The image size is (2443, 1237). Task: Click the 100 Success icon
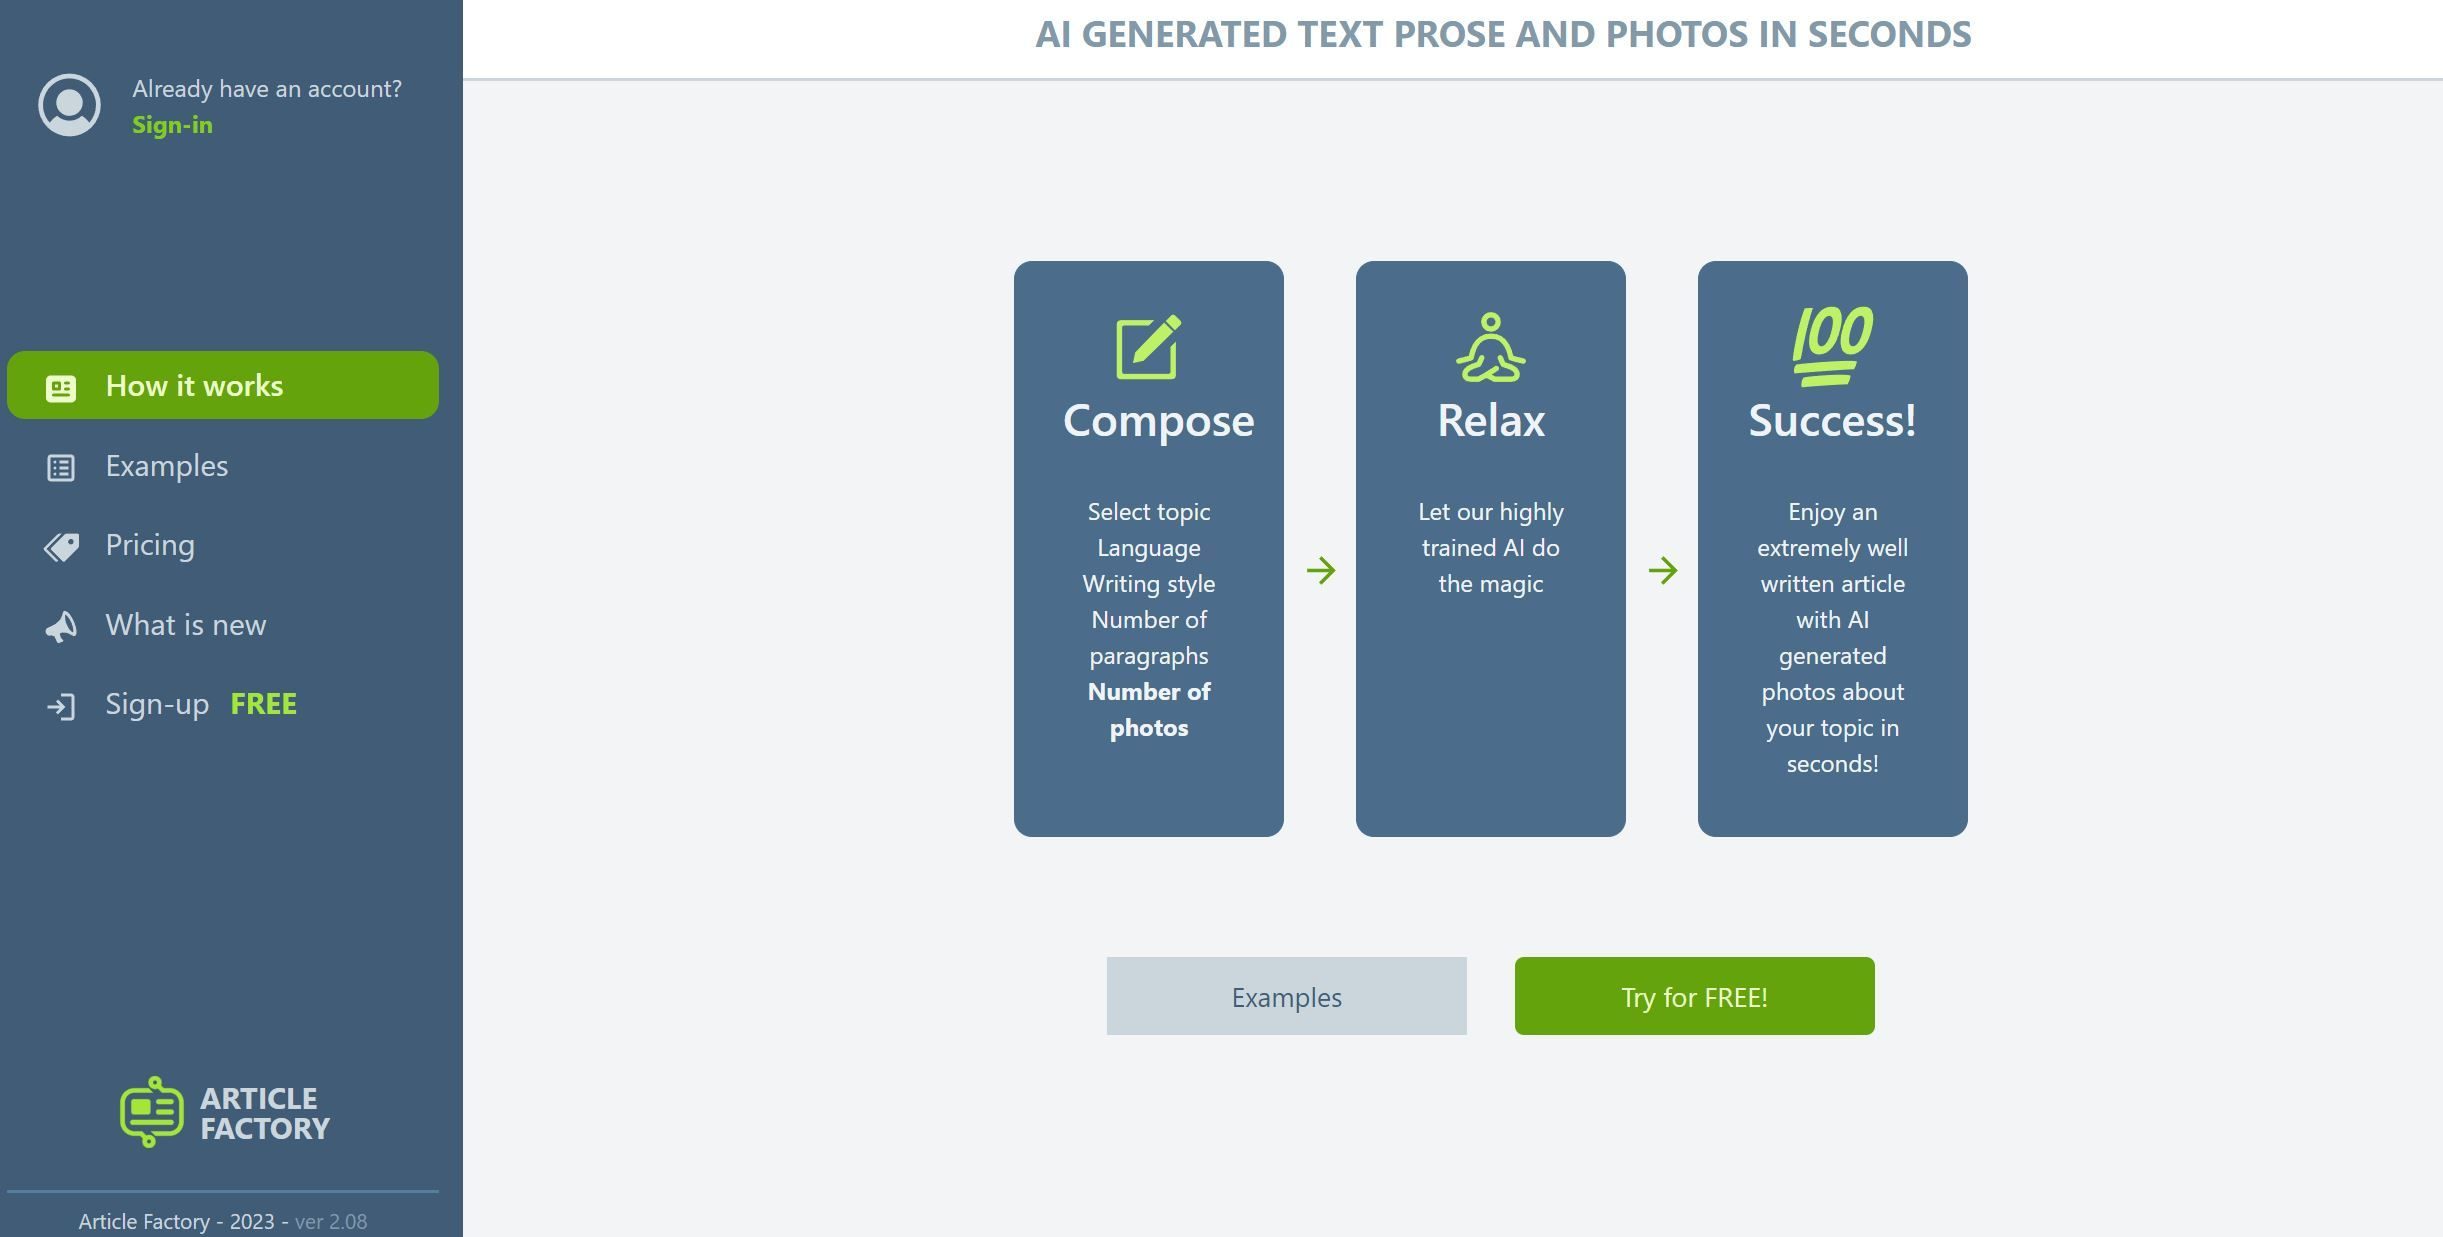tap(1832, 346)
